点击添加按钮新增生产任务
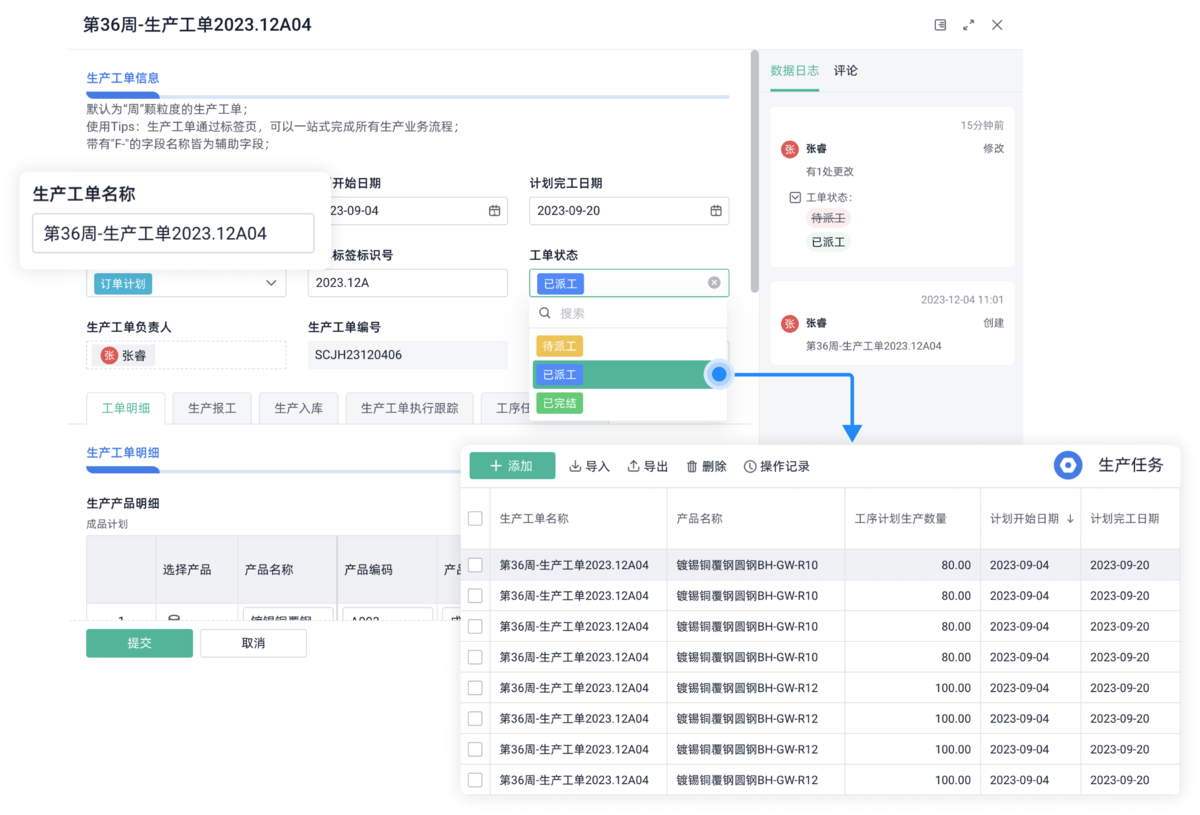Image resolution: width=1200 pixels, height=815 pixels. click(511, 465)
